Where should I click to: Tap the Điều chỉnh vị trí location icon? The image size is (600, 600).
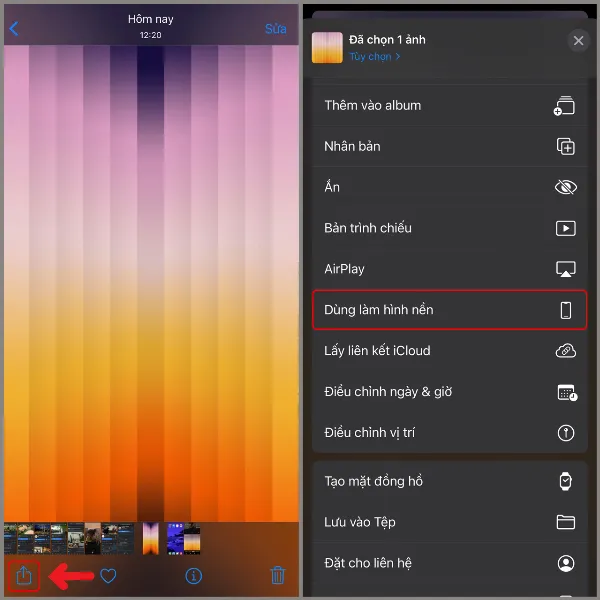pyautogui.click(x=565, y=433)
